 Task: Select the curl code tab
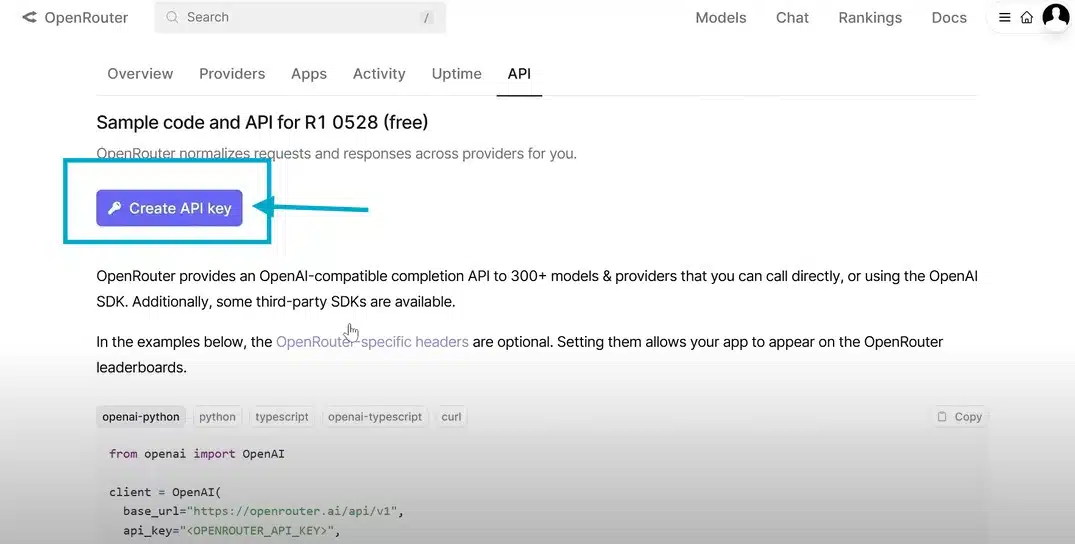451,416
